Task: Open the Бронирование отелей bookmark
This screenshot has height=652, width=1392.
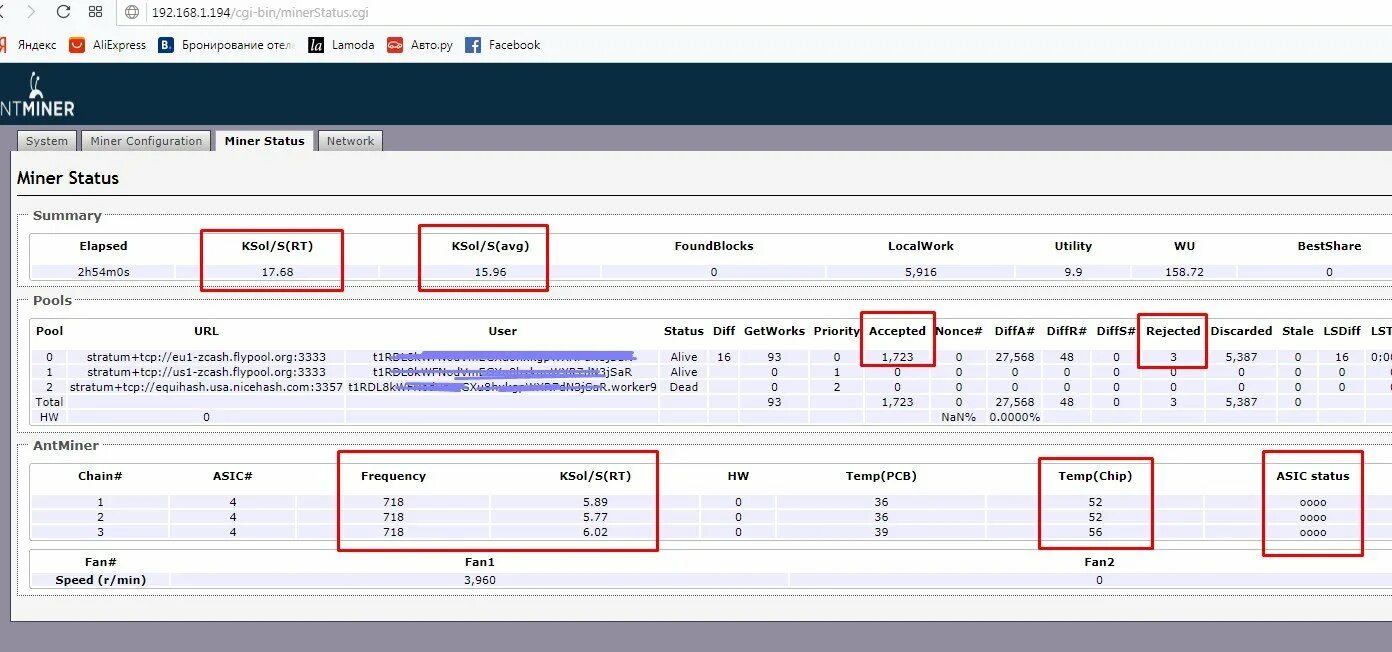Action: (237, 45)
